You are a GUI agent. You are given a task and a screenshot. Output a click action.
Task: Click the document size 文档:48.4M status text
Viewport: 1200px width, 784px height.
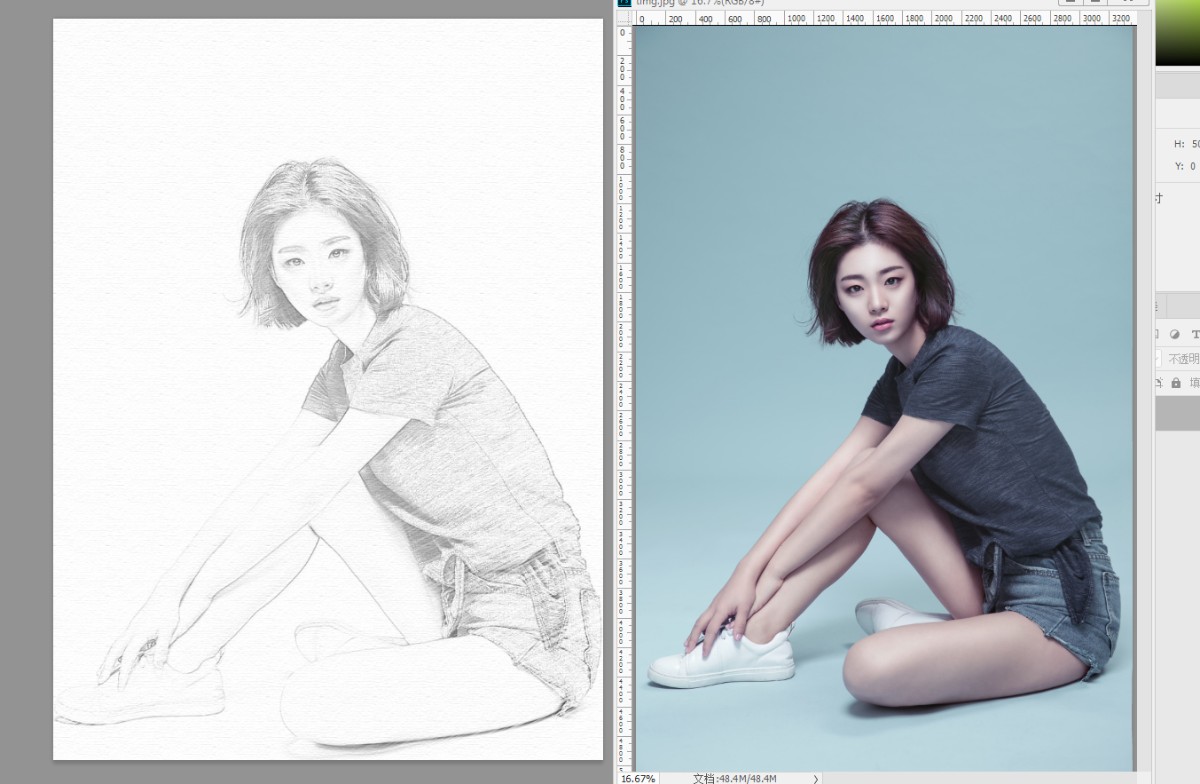[735, 778]
